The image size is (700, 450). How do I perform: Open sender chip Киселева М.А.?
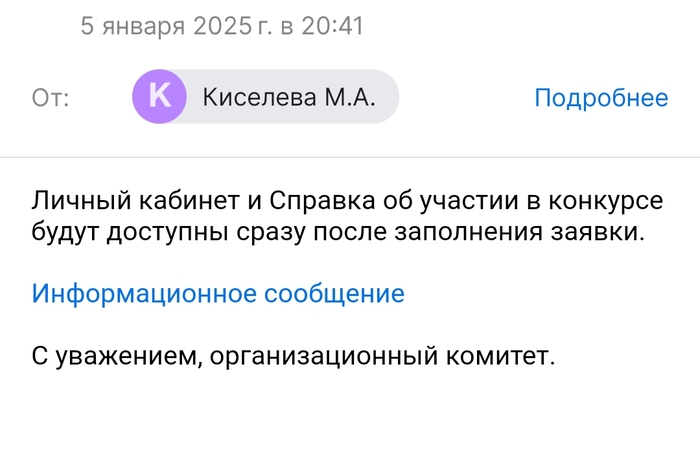(266, 97)
